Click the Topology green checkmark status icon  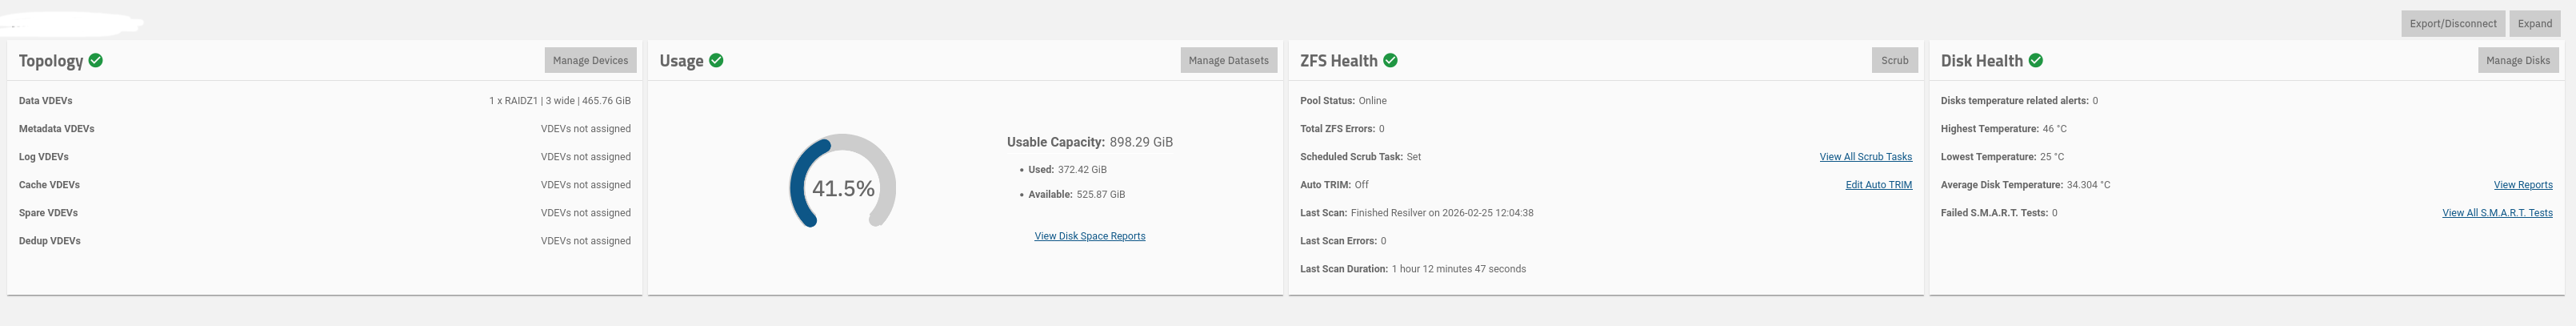coord(96,60)
